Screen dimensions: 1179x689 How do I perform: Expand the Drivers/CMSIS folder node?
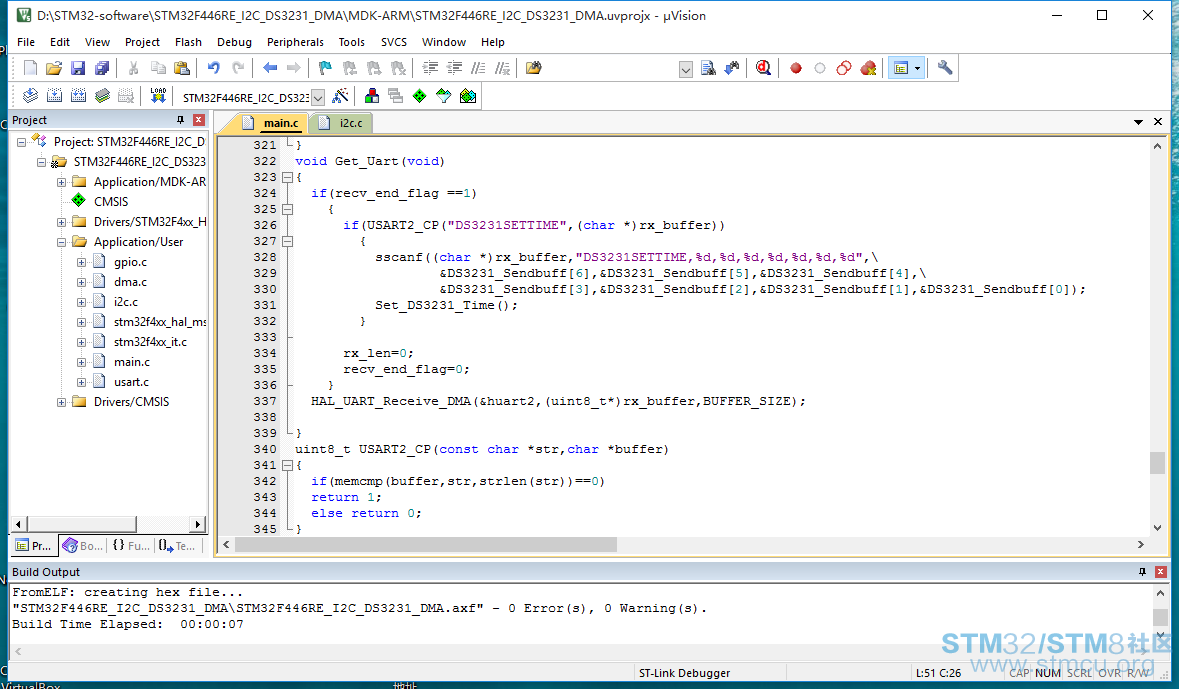click(x=62, y=402)
